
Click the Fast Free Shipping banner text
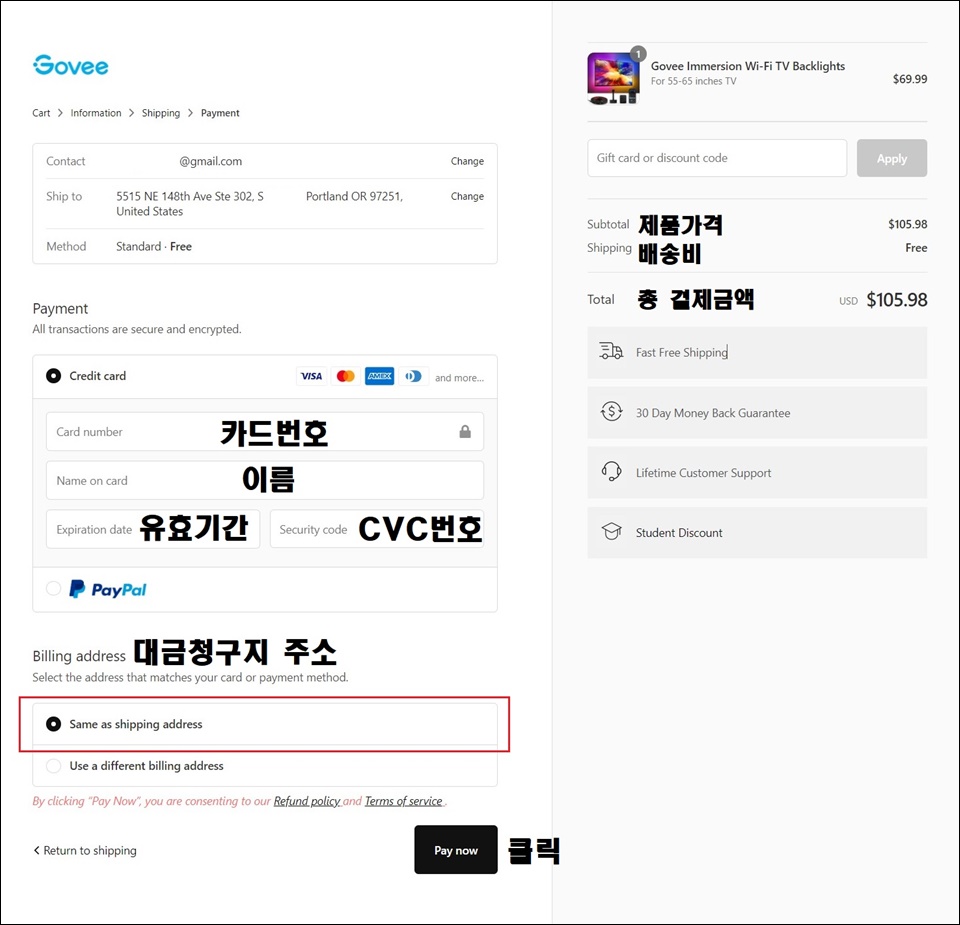681,352
